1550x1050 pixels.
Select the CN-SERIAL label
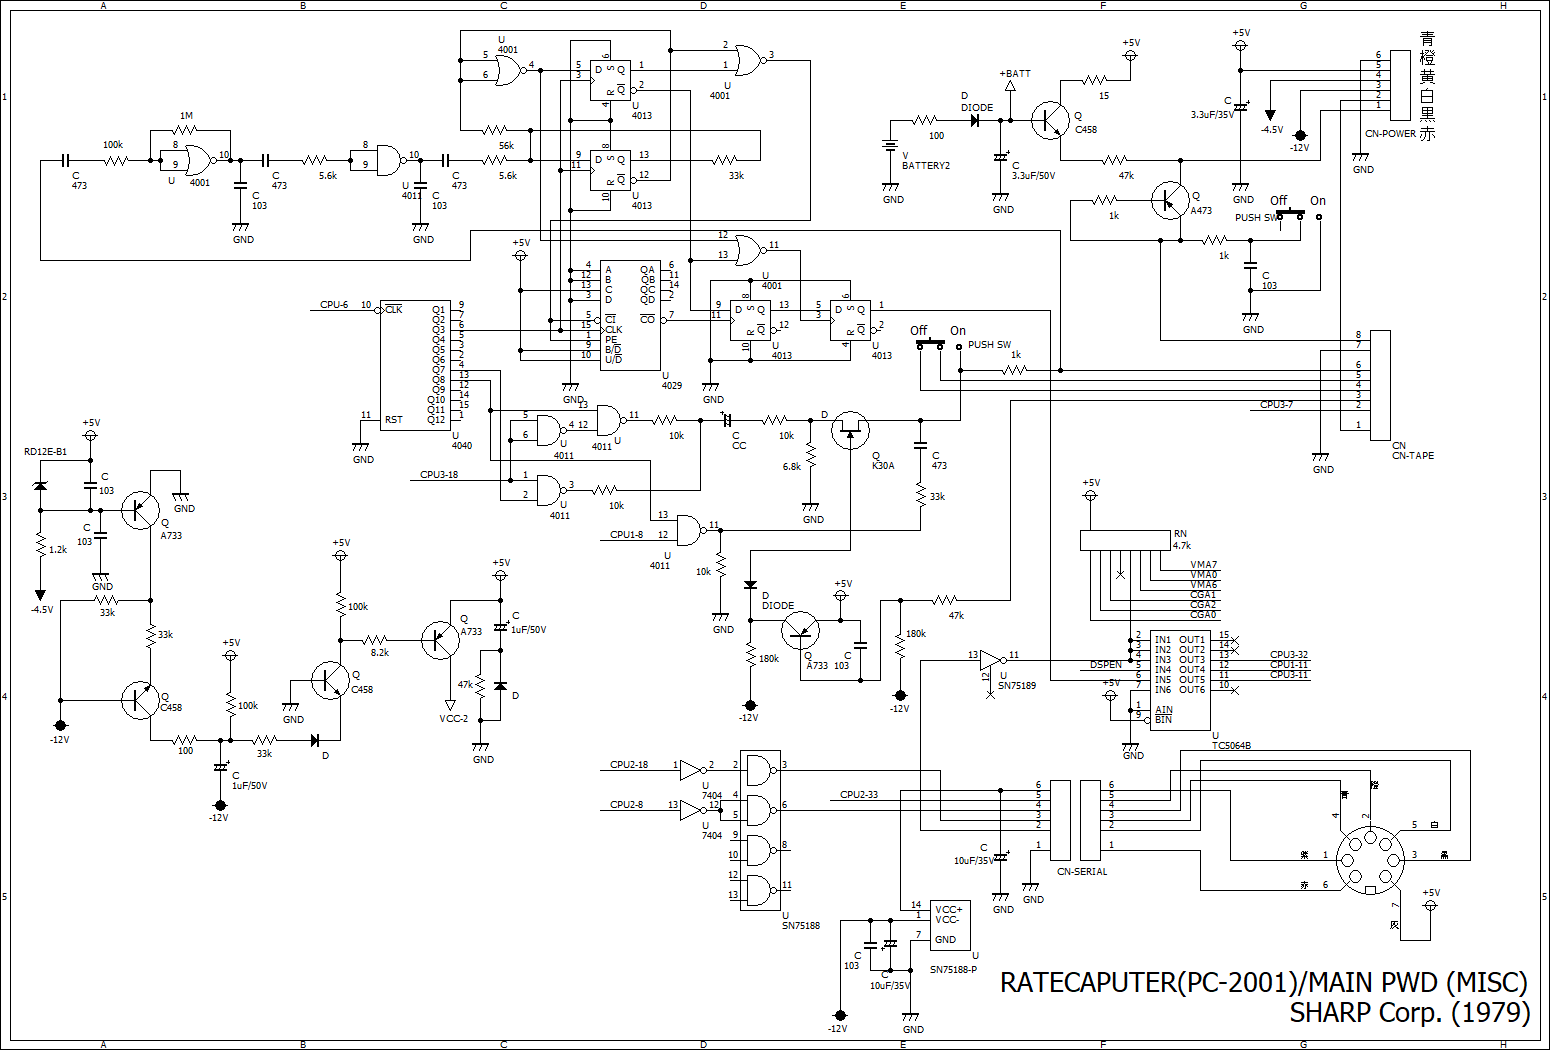pyautogui.click(x=1082, y=871)
